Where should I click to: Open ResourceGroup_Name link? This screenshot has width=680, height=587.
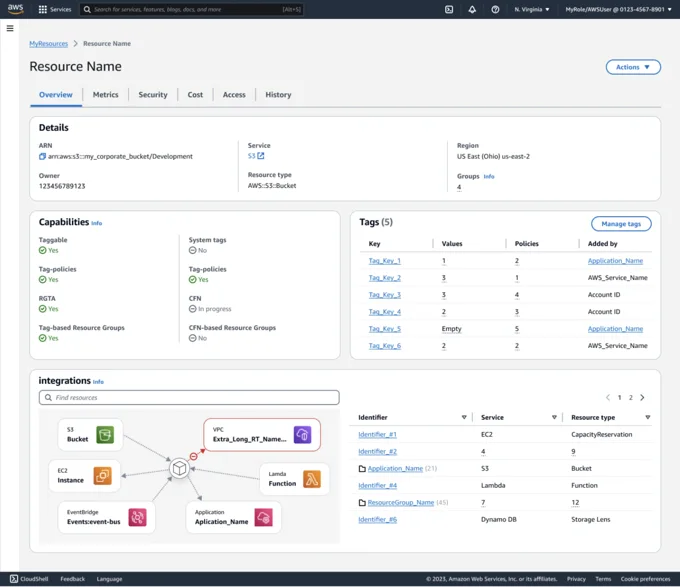[401, 502]
